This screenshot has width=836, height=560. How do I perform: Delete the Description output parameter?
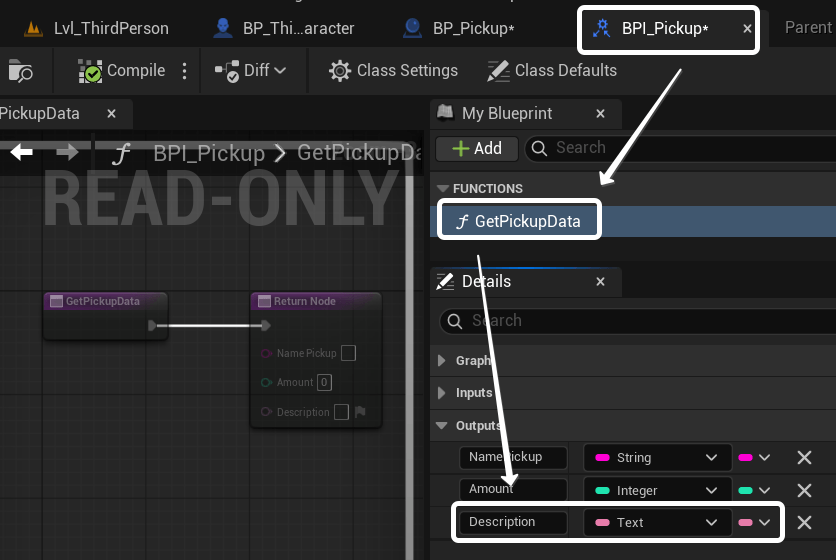pos(803,523)
